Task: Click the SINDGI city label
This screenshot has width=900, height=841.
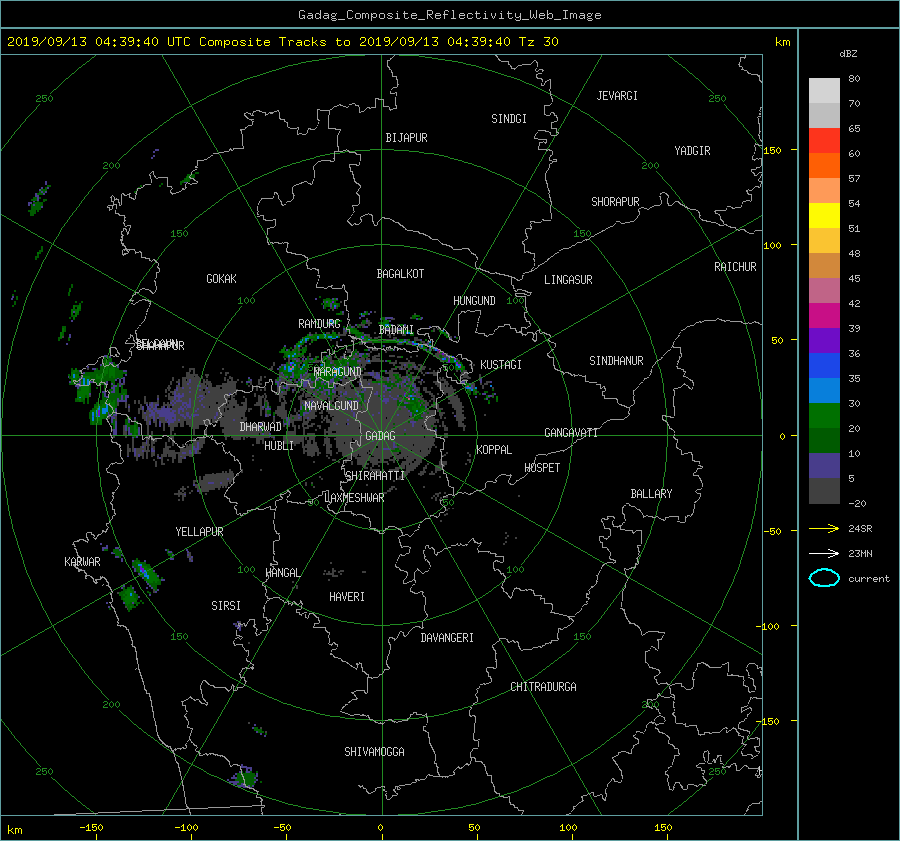Action: [x=509, y=119]
